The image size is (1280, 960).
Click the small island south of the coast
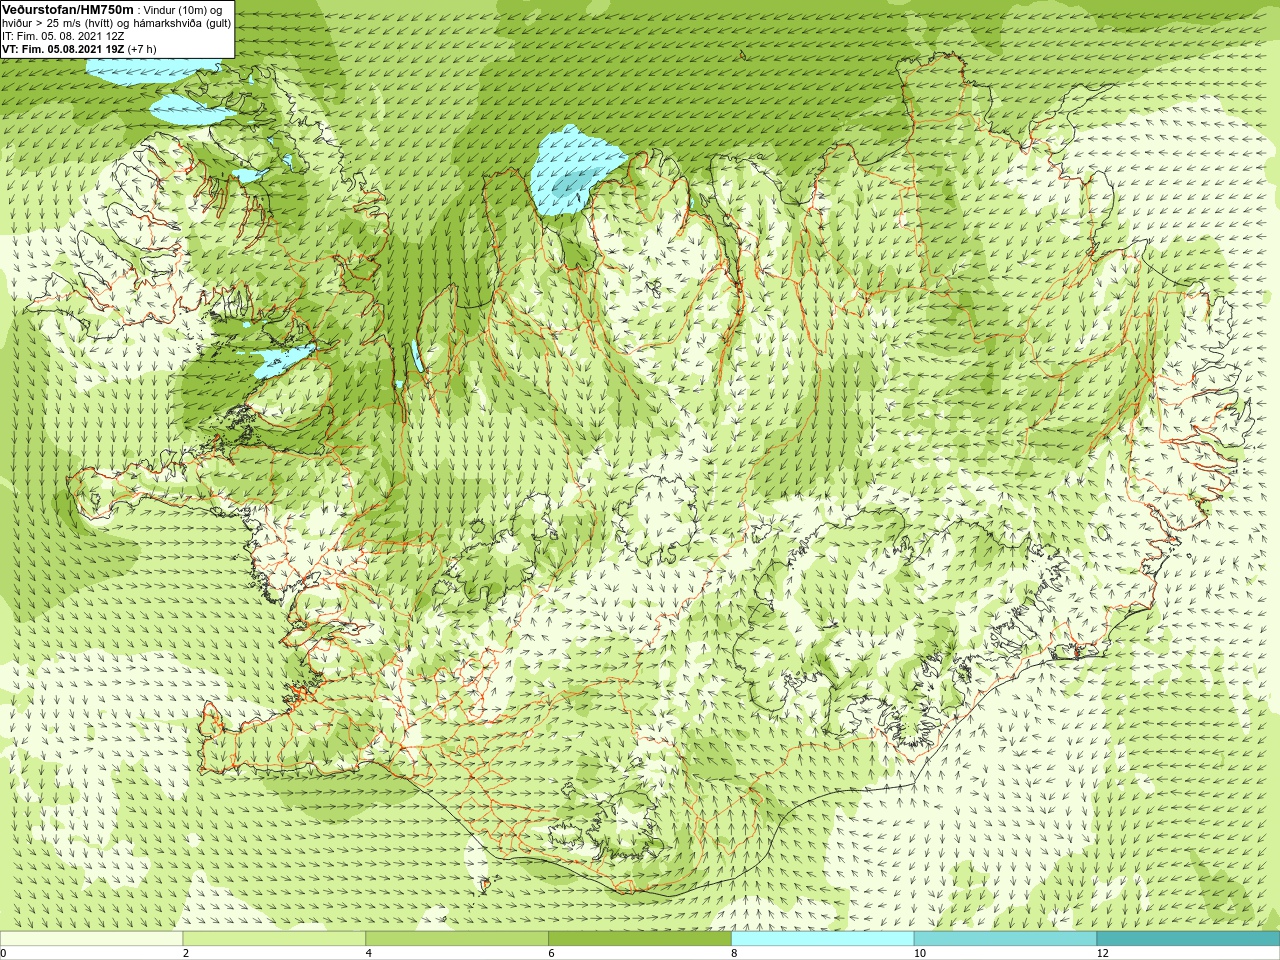tap(488, 885)
